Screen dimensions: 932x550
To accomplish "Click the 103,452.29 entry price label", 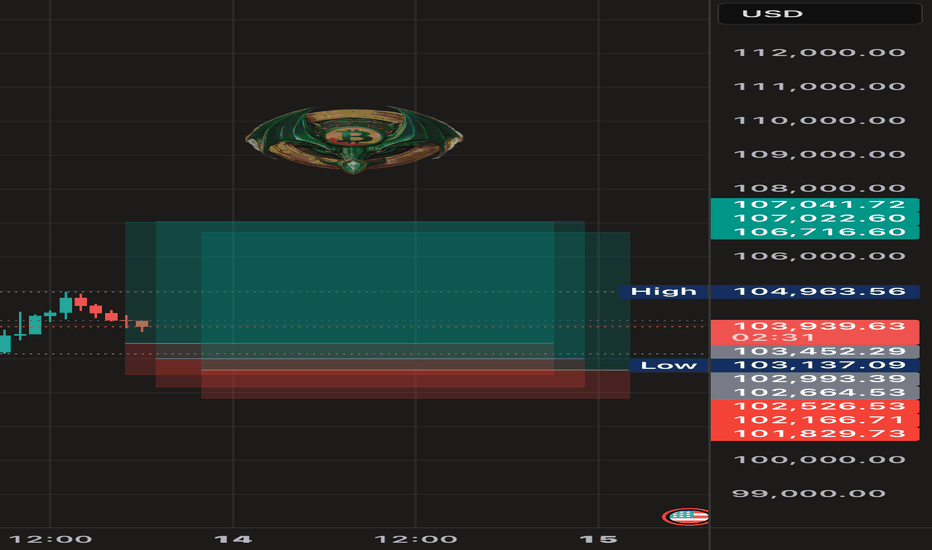I will [x=815, y=351].
